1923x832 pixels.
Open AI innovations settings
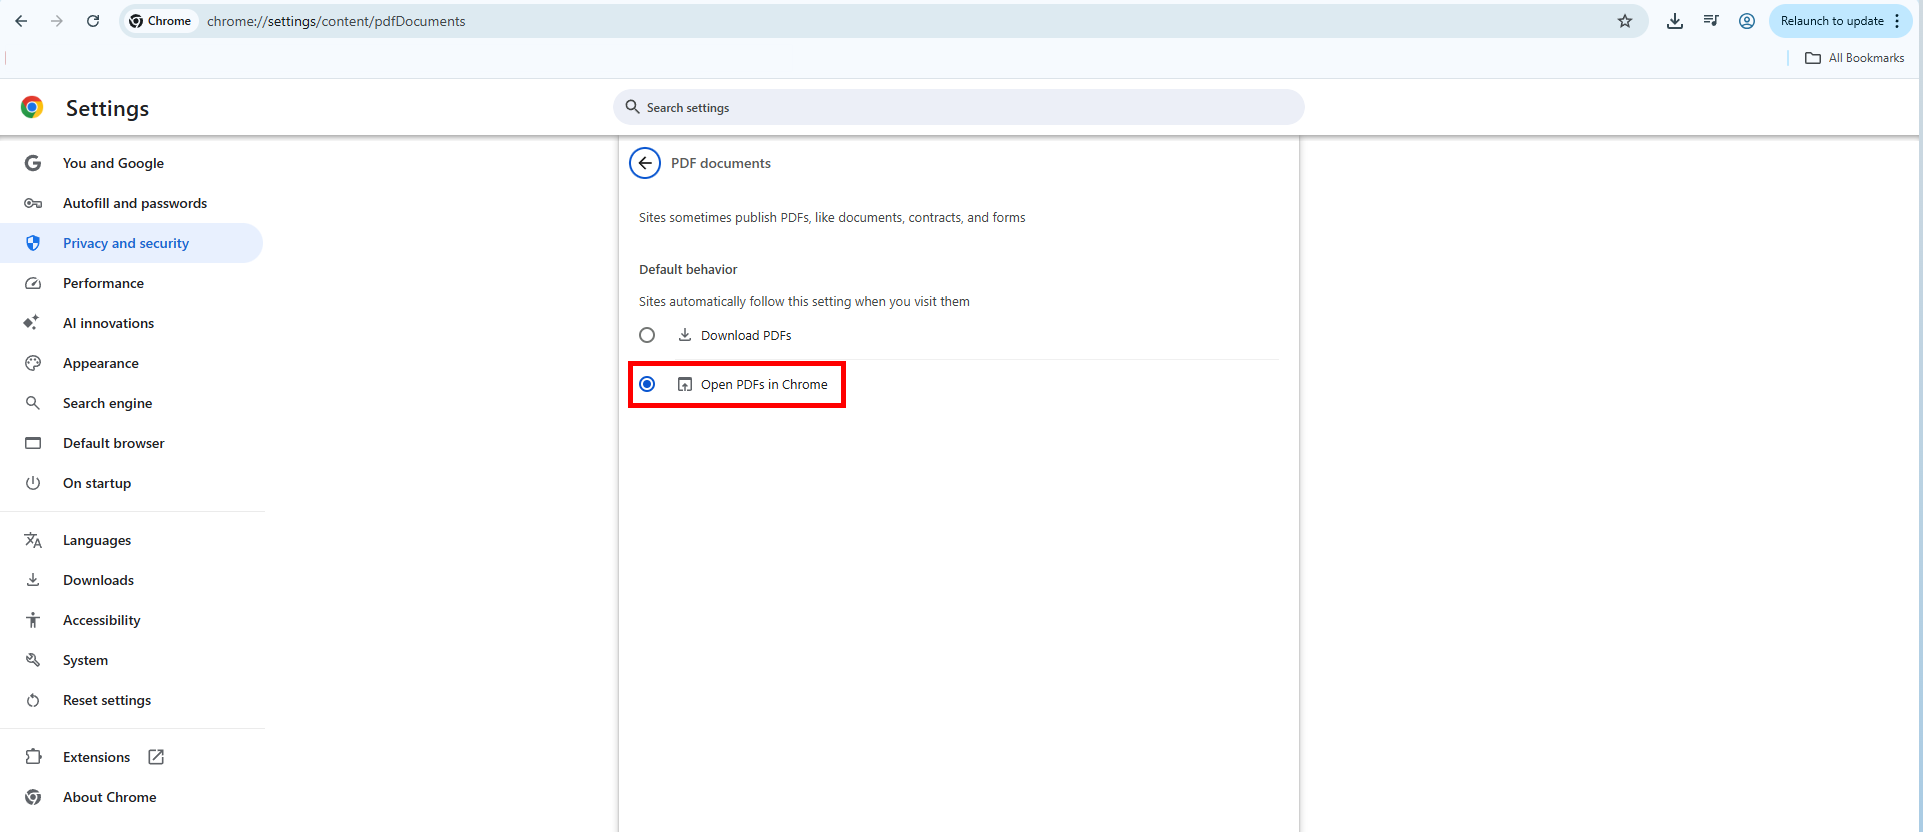(x=132, y=323)
